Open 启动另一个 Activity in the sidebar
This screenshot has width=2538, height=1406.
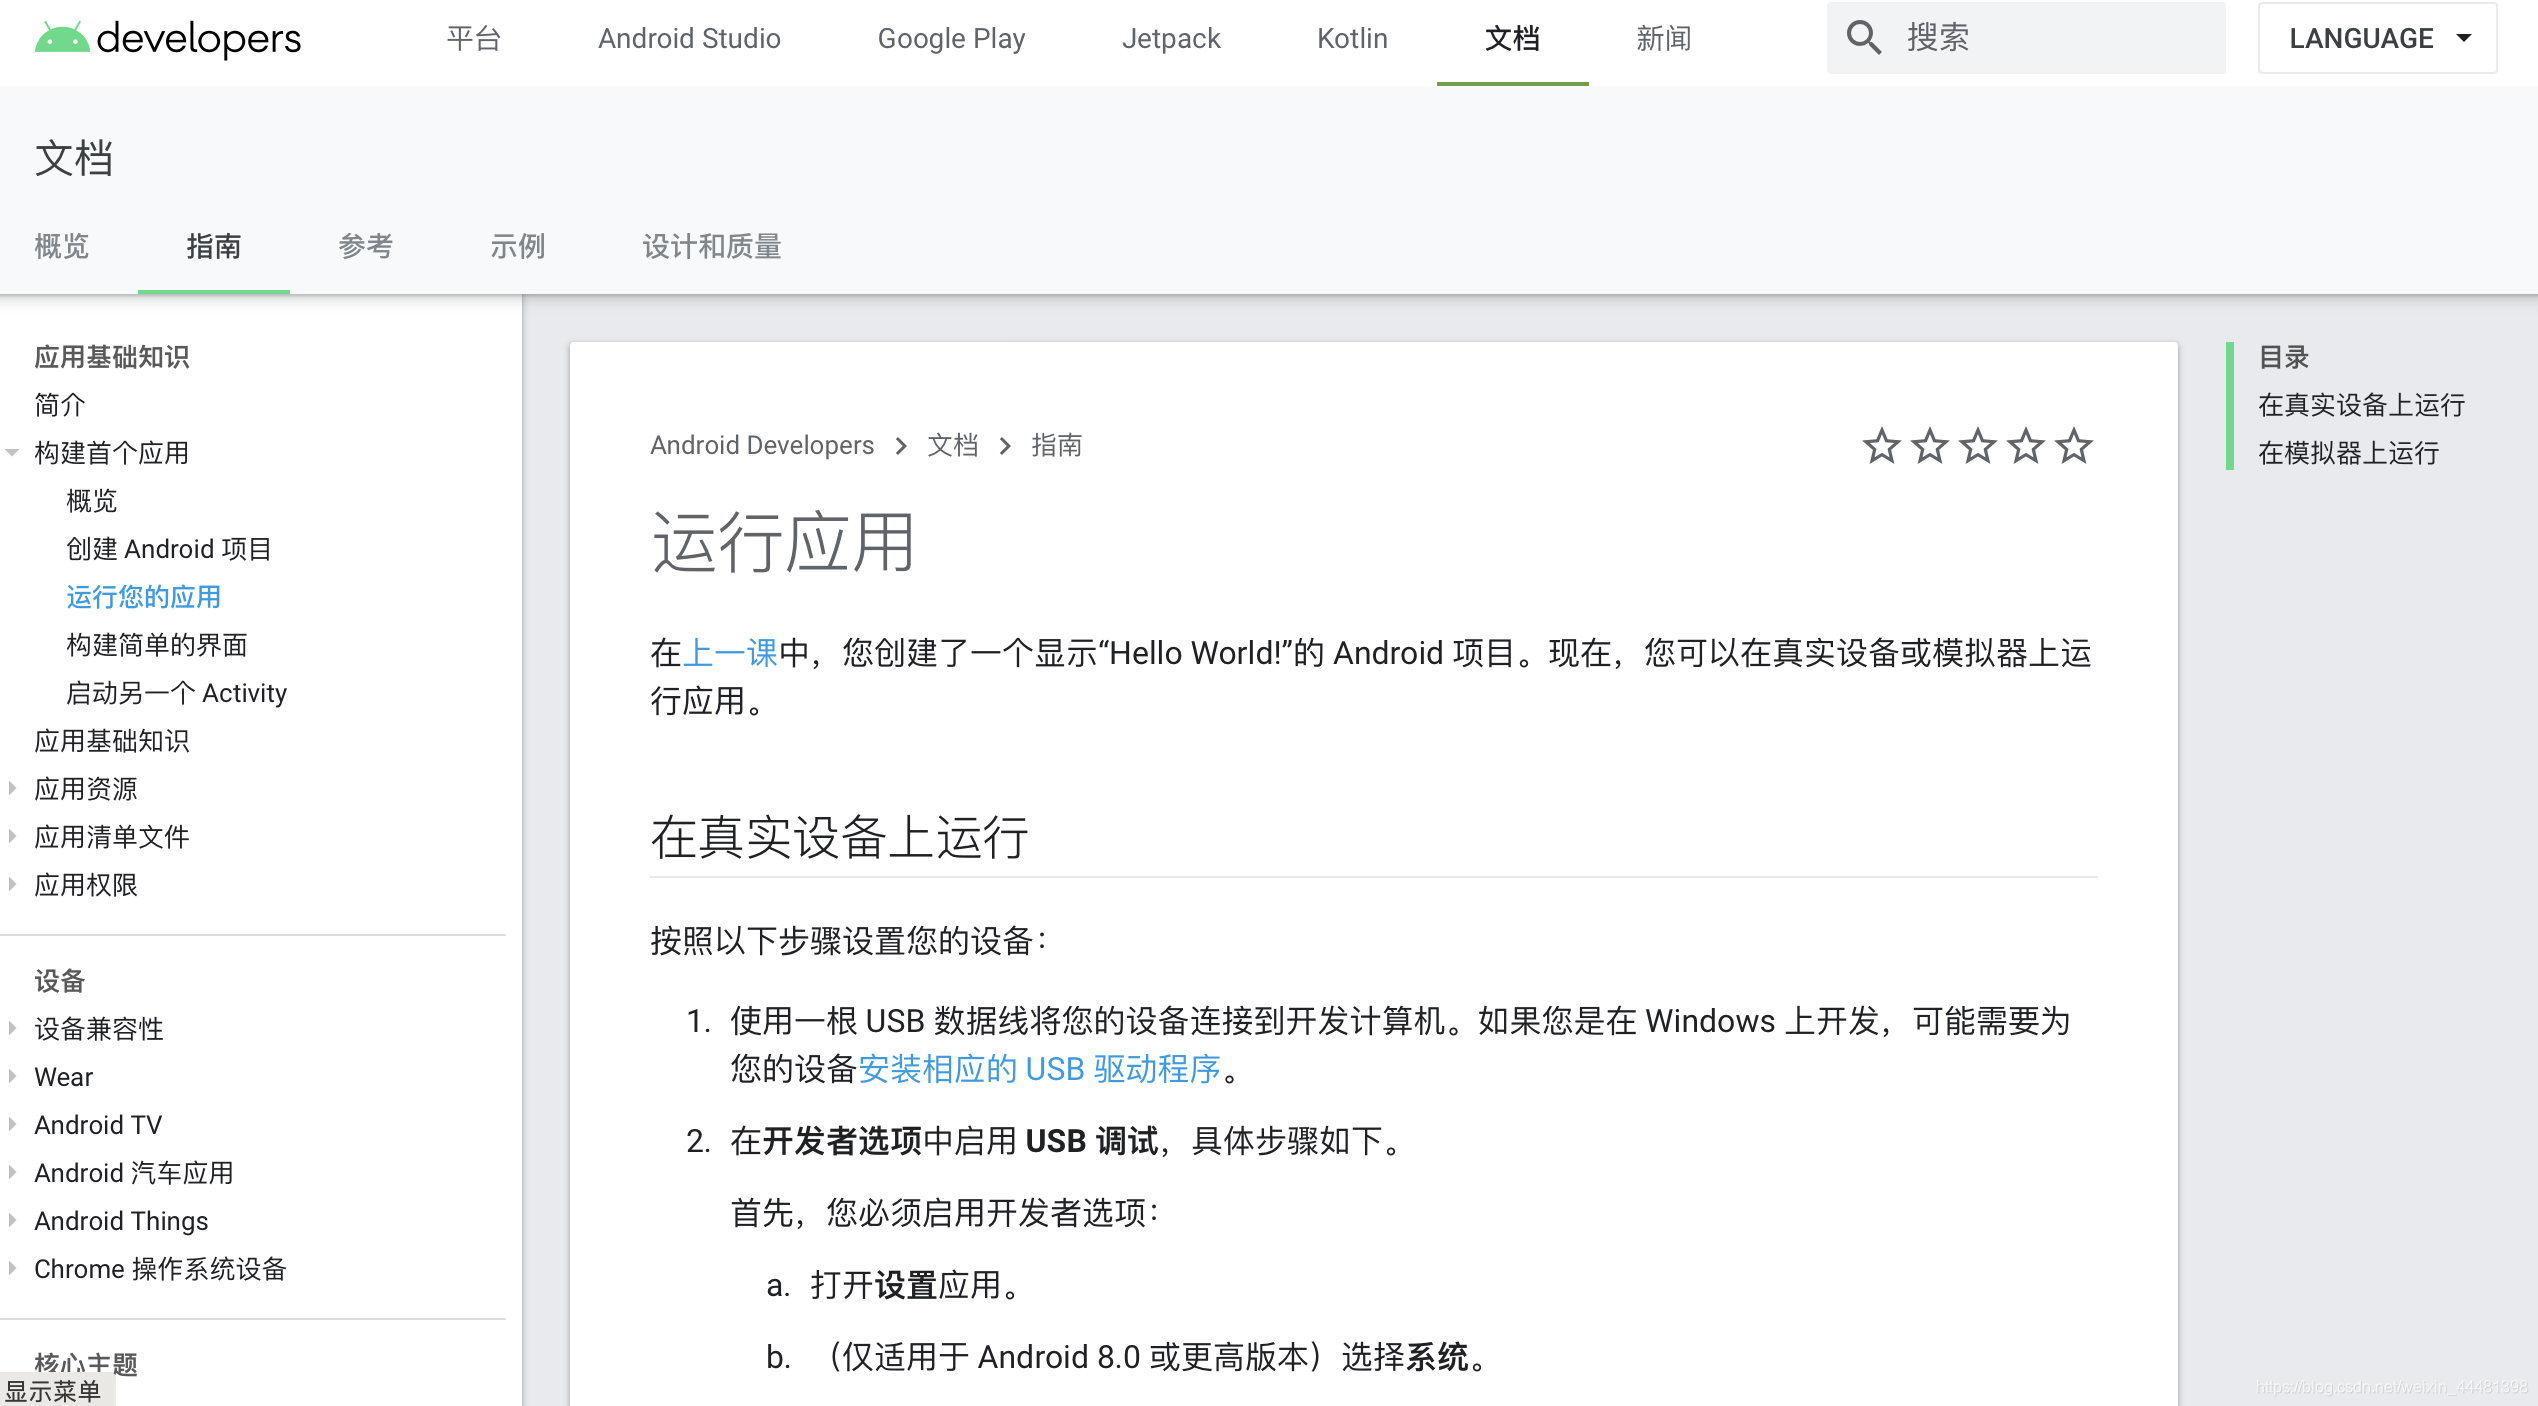click(x=177, y=693)
